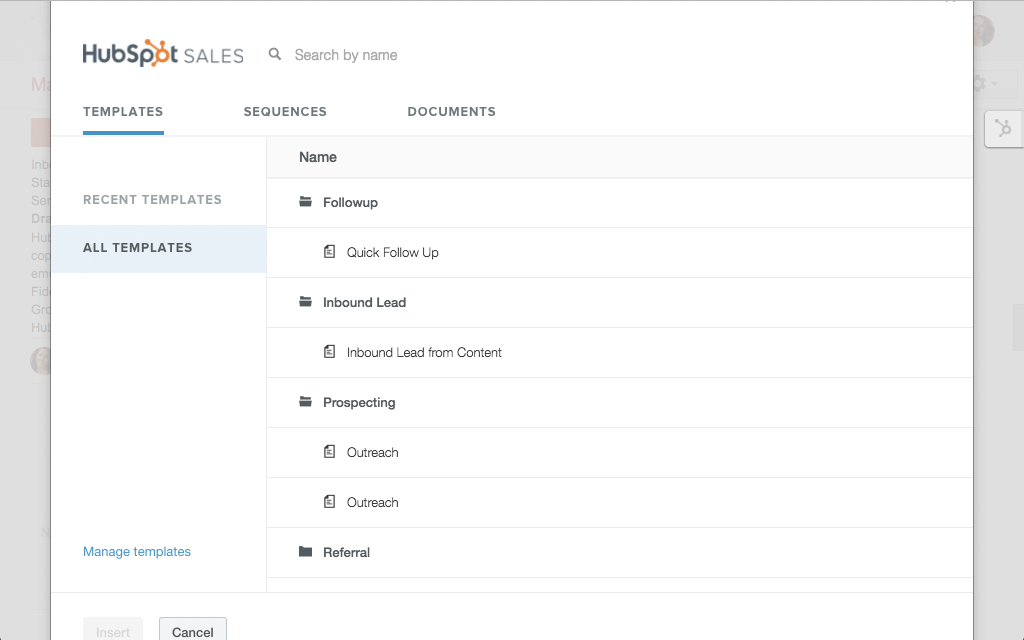Screen dimensions: 1024x640
Task: Click Inbound Lead from Content template icon
Action: click(x=330, y=351)
